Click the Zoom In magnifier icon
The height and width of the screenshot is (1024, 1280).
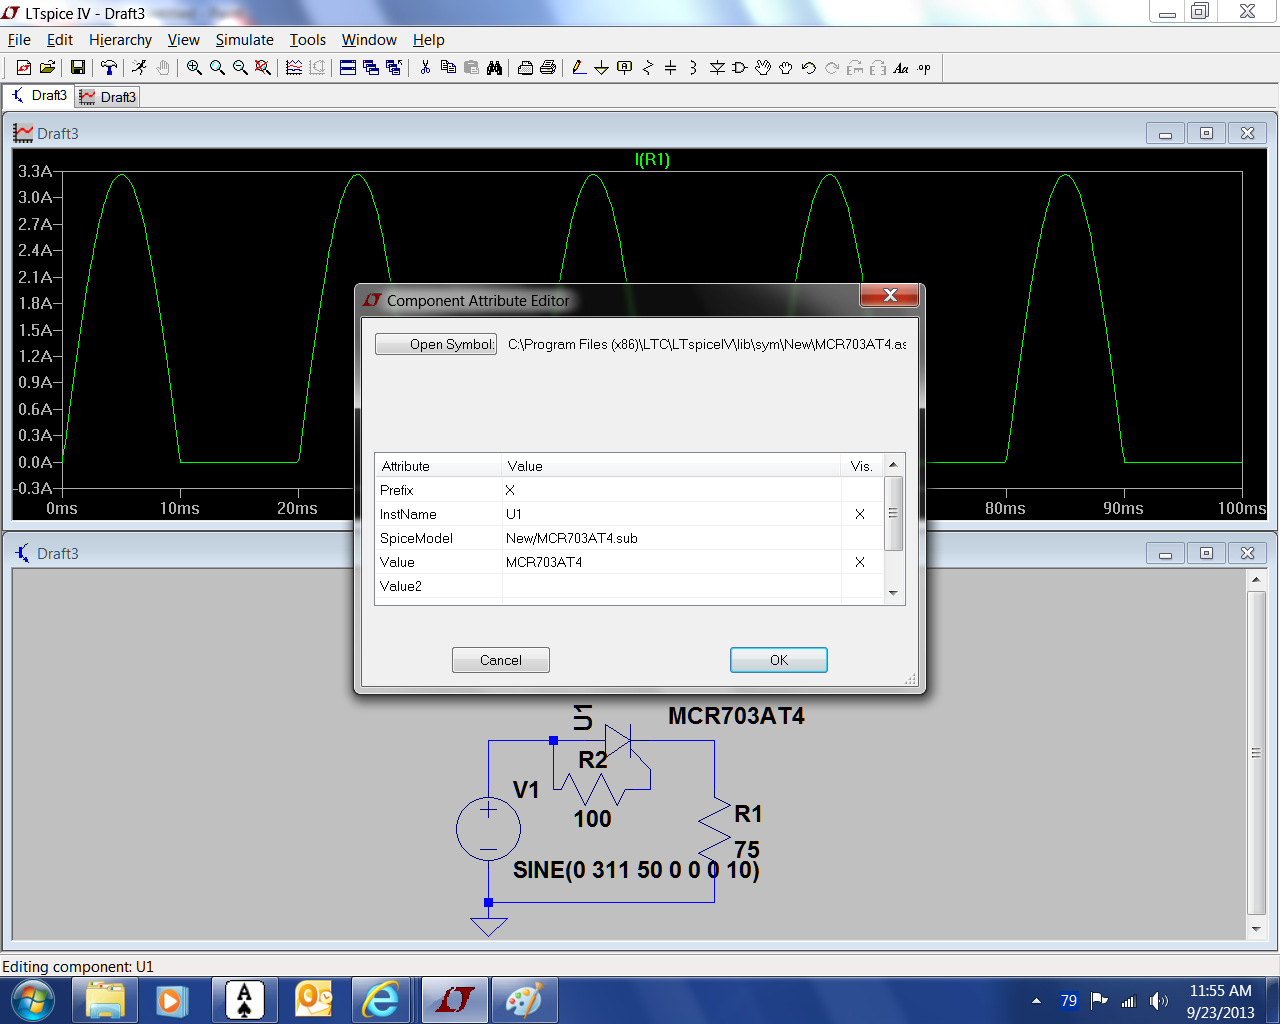194,68
